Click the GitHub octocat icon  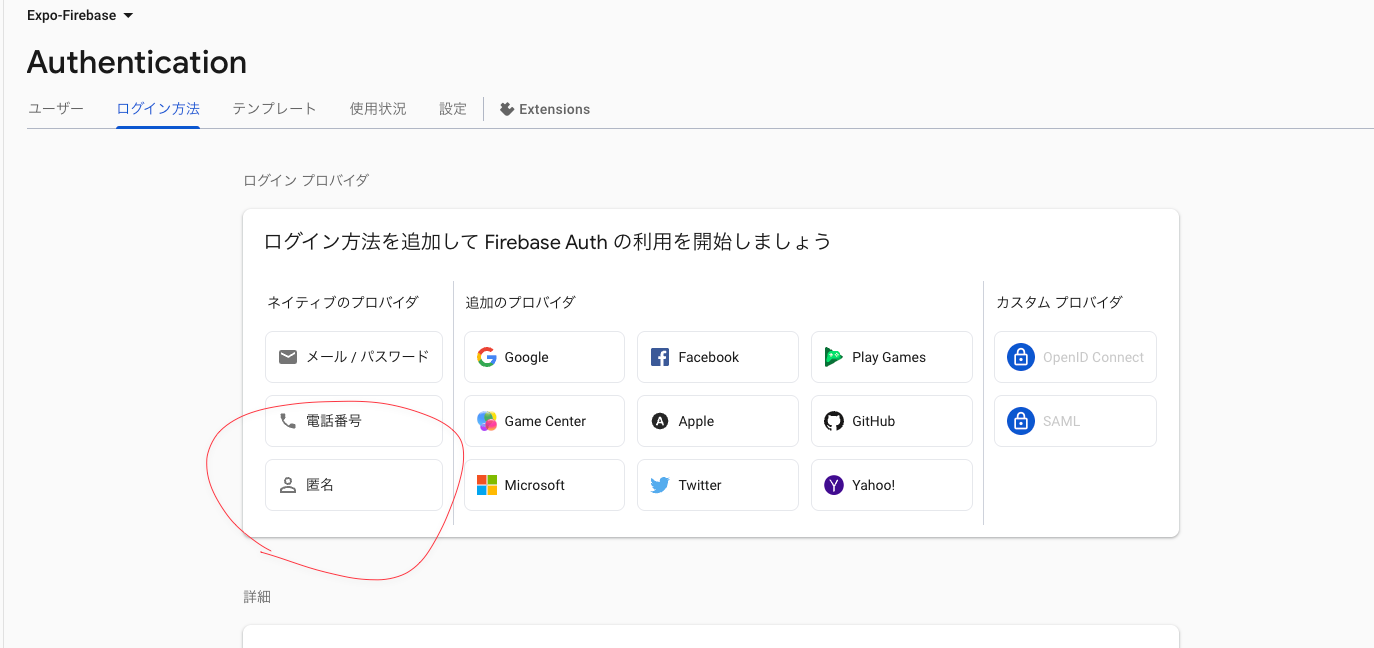point(834,421)
